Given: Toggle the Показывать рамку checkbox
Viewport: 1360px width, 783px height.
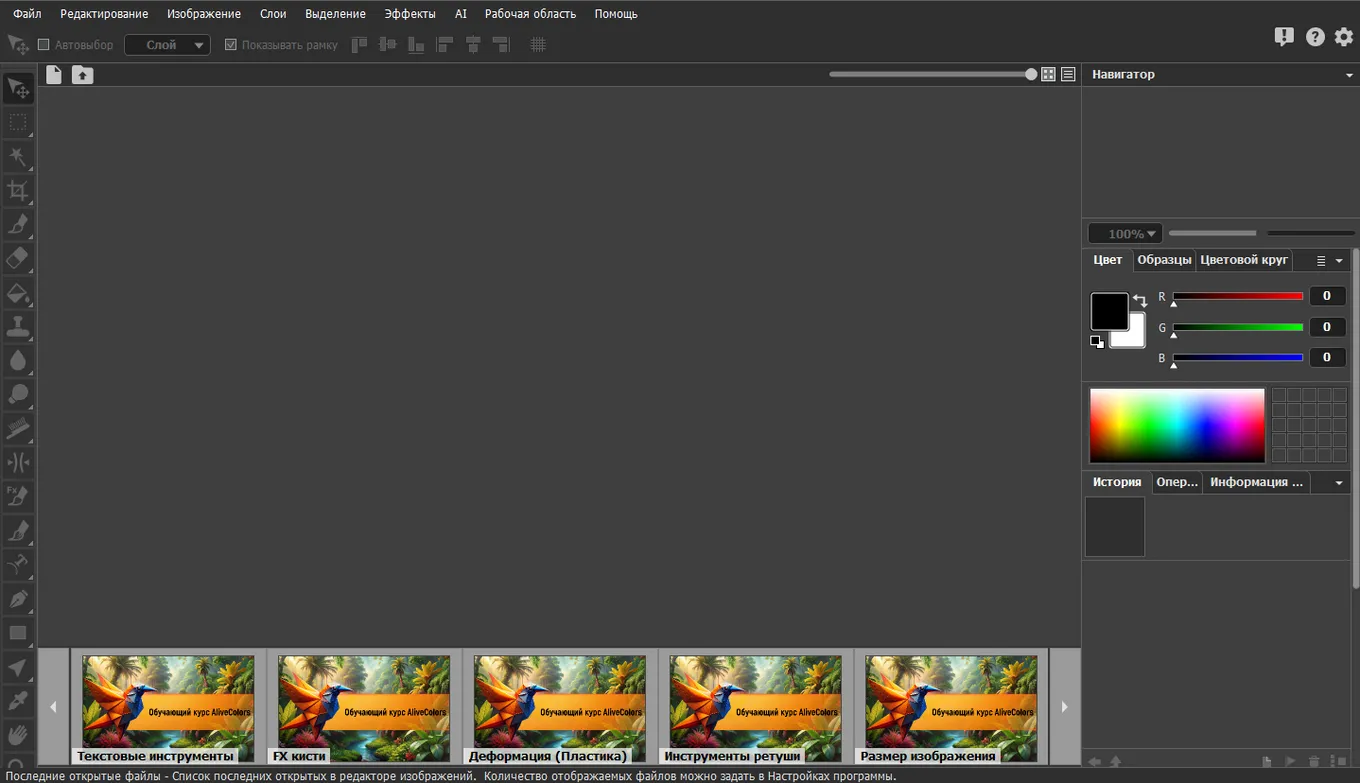Looking at the screenshot, I should tap(231, 45).
